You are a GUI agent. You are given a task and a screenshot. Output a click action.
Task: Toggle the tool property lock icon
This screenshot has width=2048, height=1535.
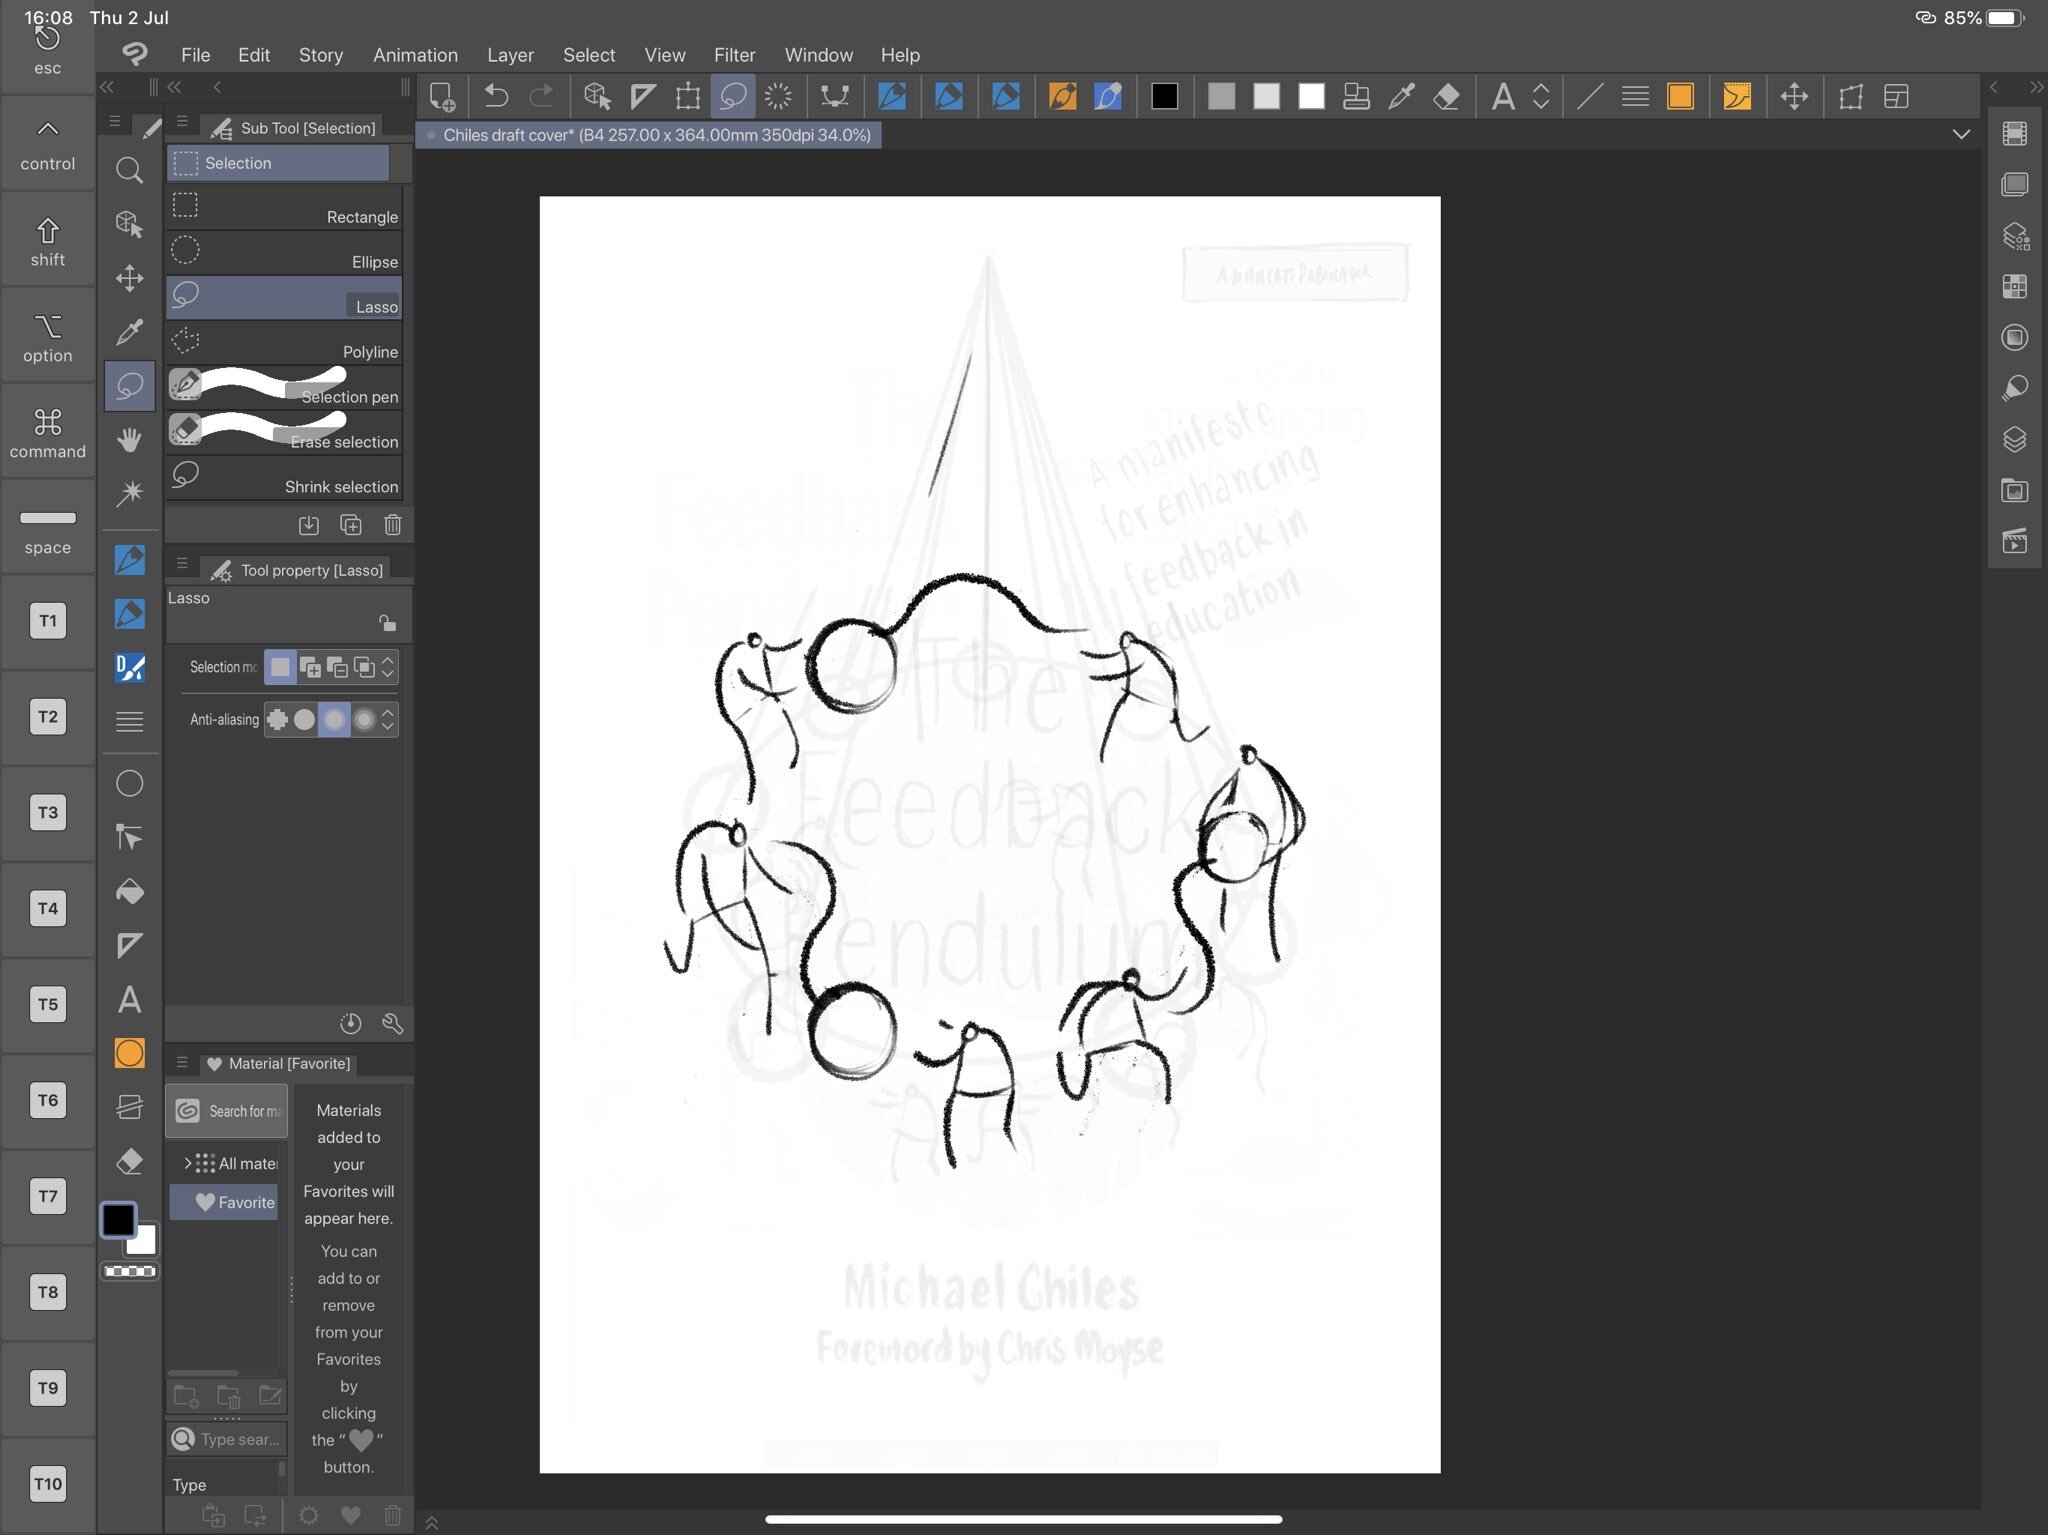click(x=388, y=624)
